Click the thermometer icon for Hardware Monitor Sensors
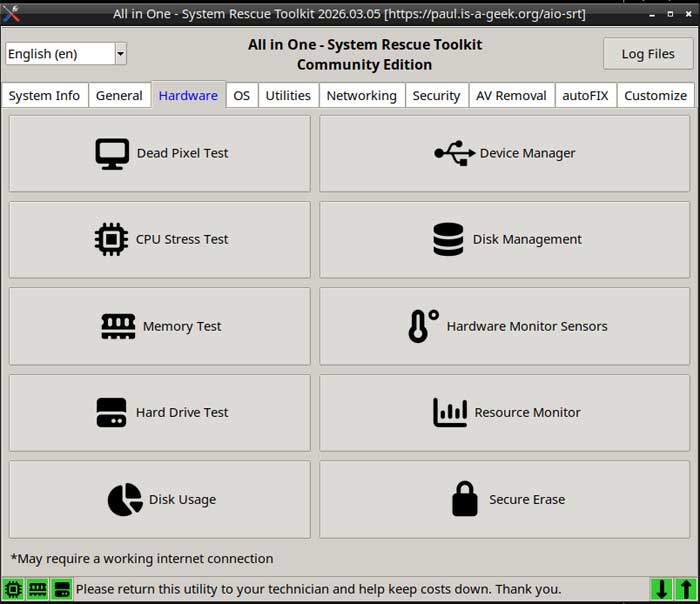700x604 pixels. pyautogui.click(x=423, y=326)
